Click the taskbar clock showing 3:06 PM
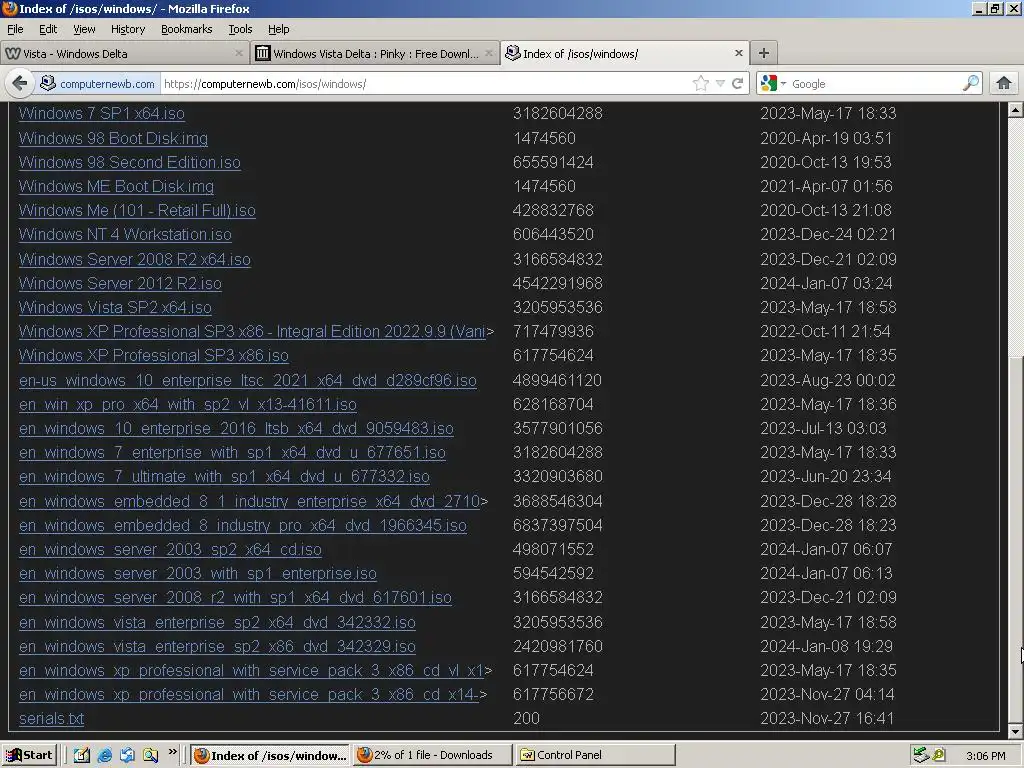The image size is (1024, 768). [985, 756]
